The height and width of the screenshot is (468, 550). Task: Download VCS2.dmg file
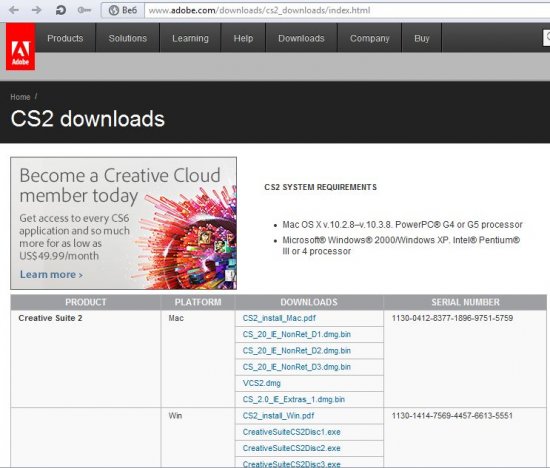pyautogui.click(x=262, y=383)
